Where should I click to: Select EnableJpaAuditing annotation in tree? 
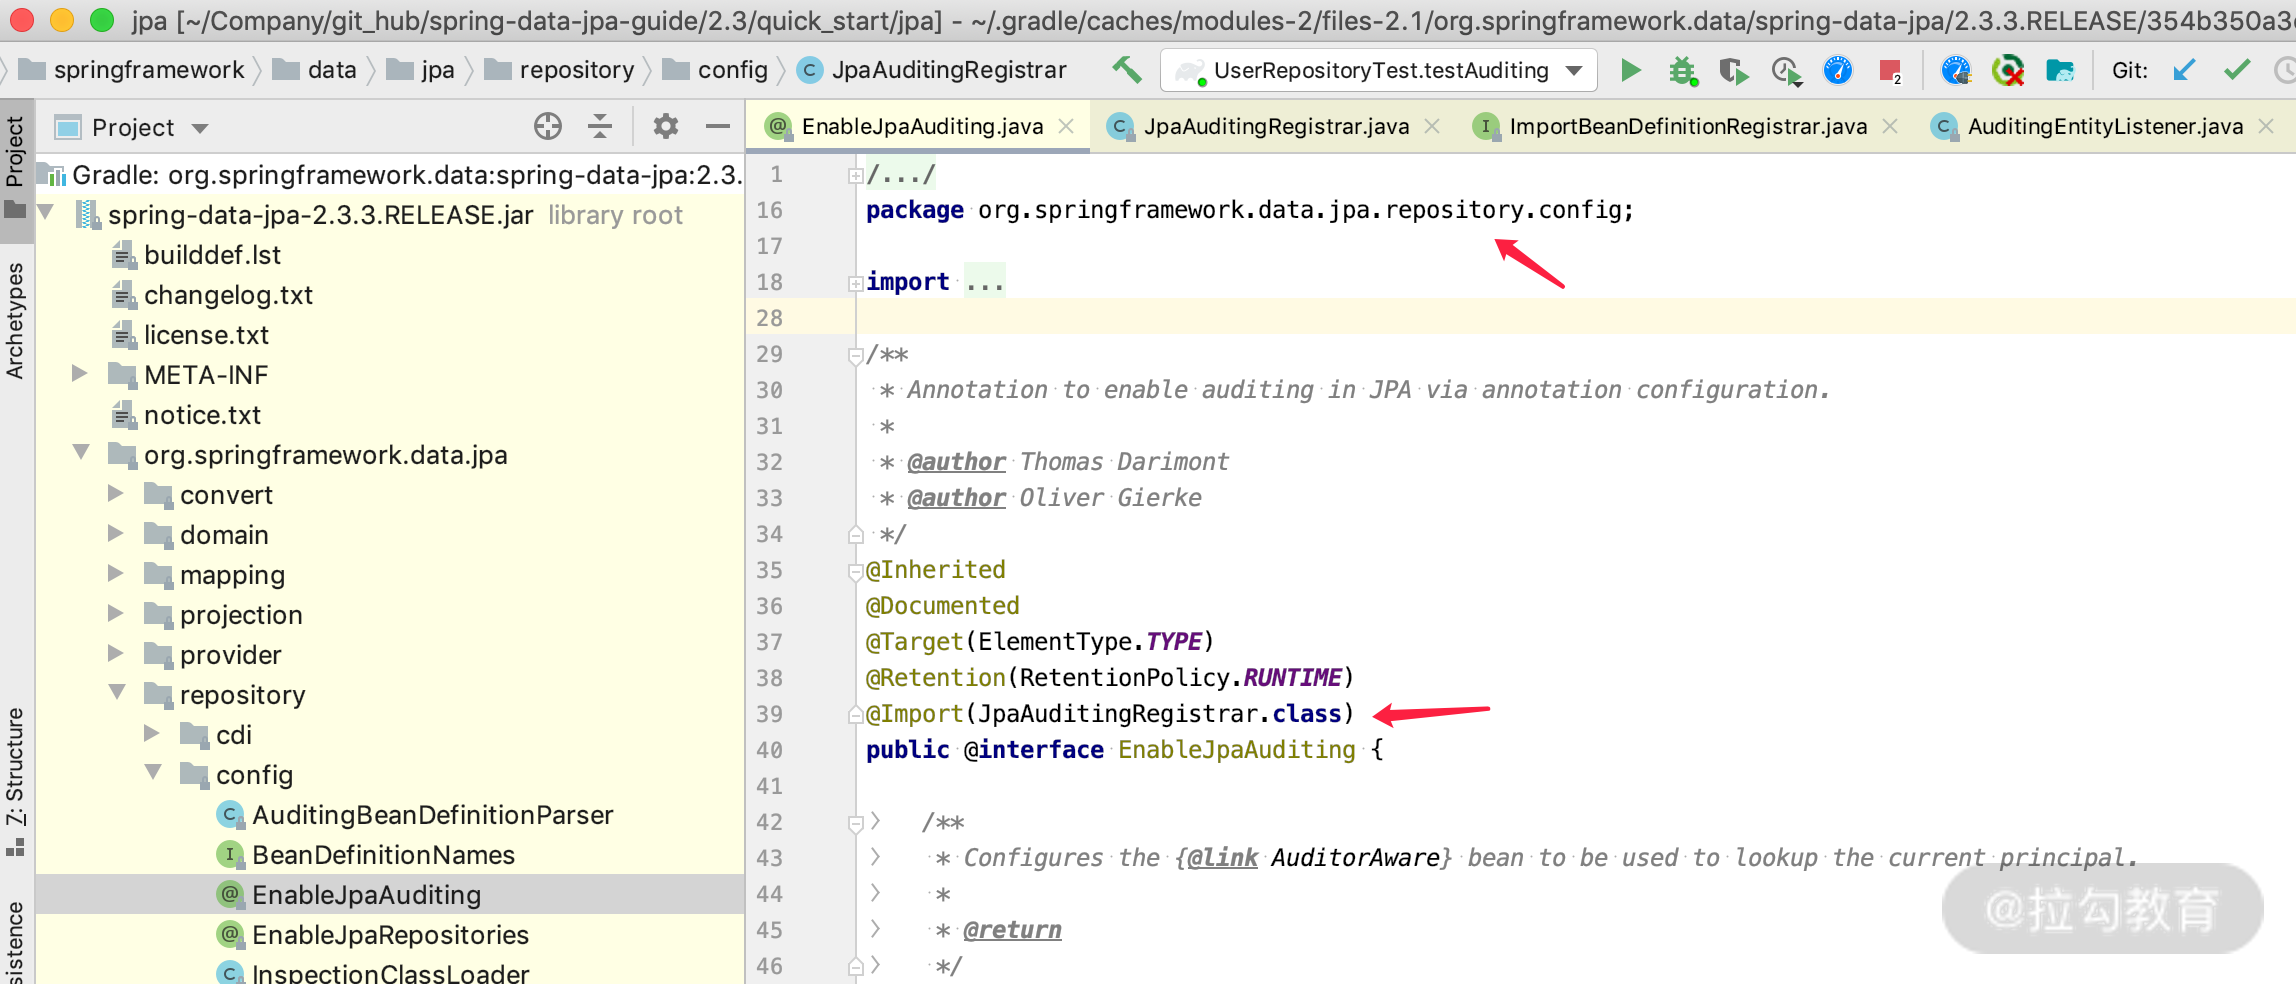[366, 895]
